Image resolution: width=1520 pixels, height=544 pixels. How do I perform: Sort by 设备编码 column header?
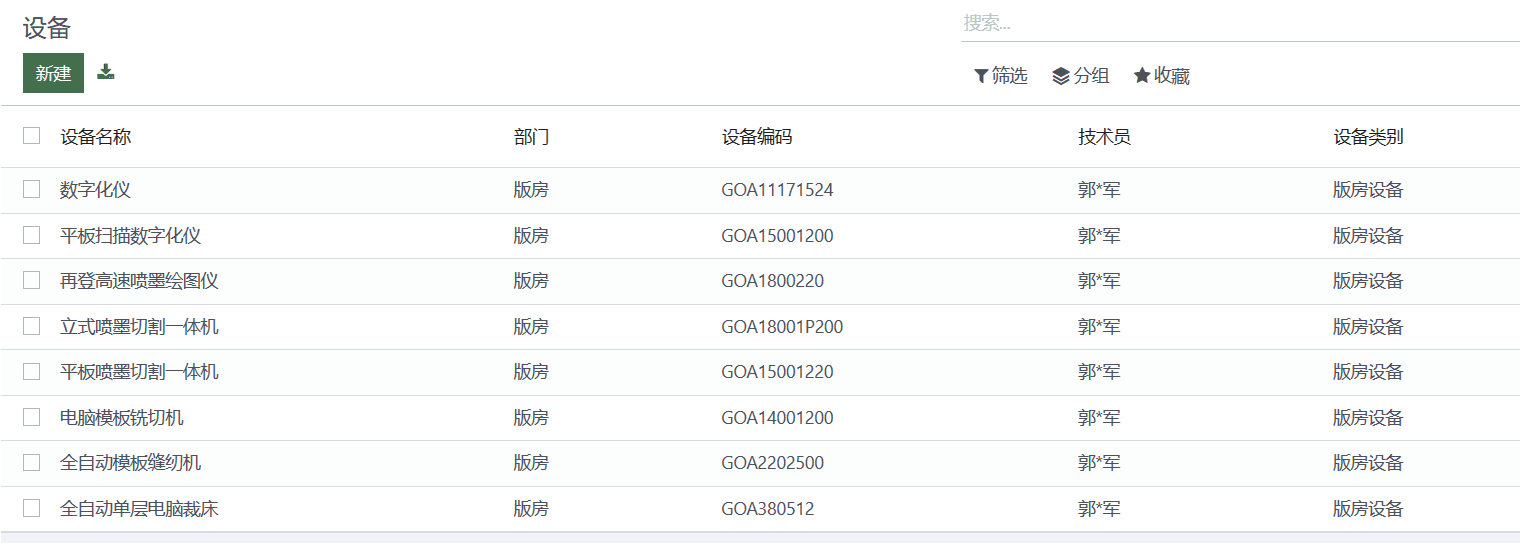click(757, 137)
